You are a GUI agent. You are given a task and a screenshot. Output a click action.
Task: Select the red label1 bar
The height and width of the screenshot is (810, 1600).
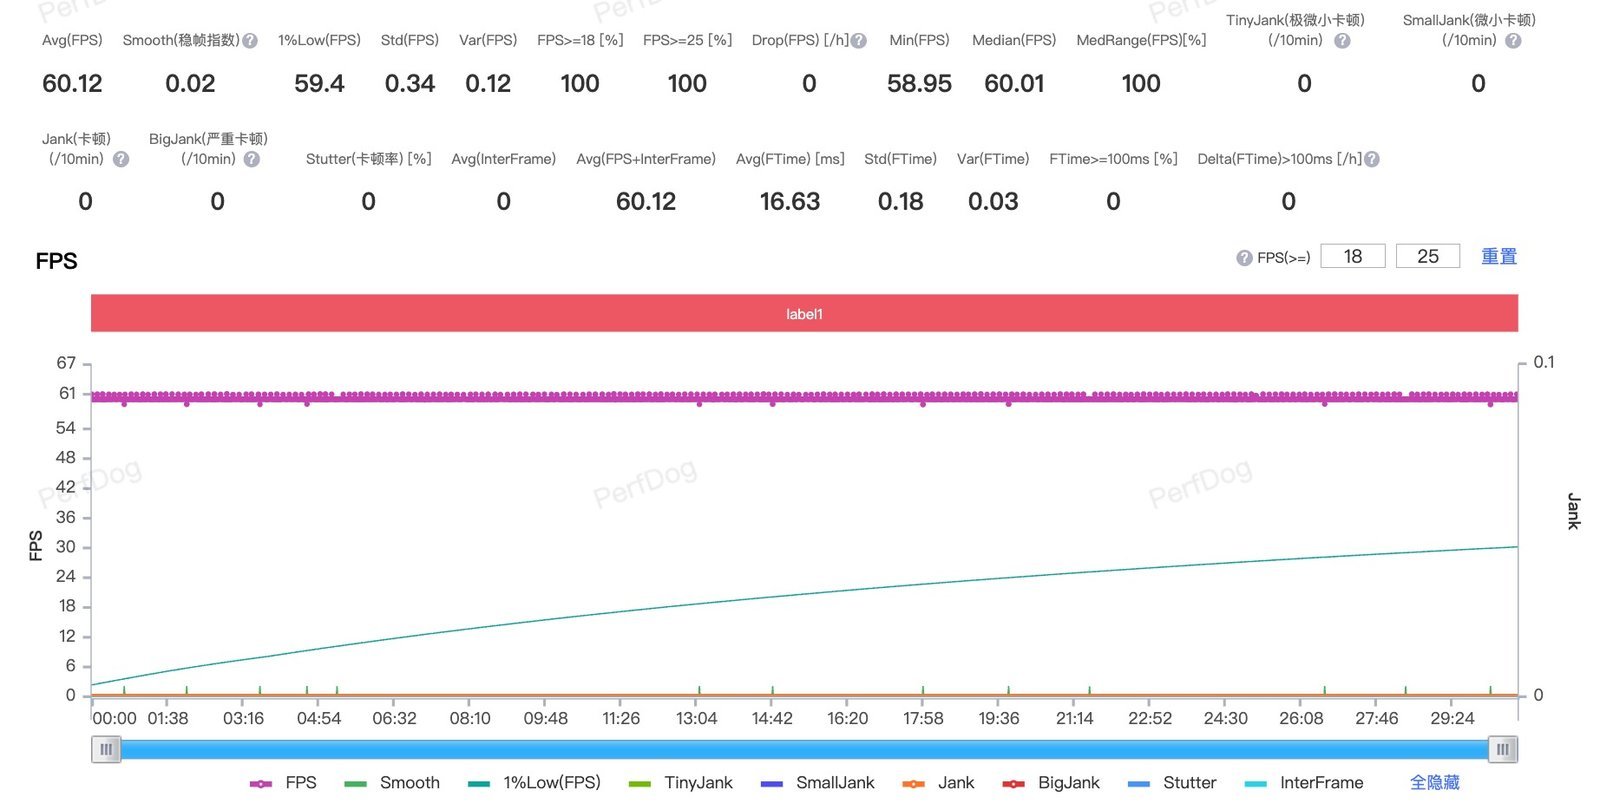804,313
